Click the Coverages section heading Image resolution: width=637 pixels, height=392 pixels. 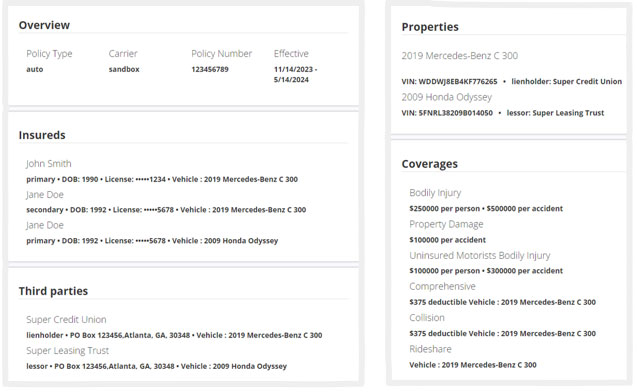(x=429, y=164)
